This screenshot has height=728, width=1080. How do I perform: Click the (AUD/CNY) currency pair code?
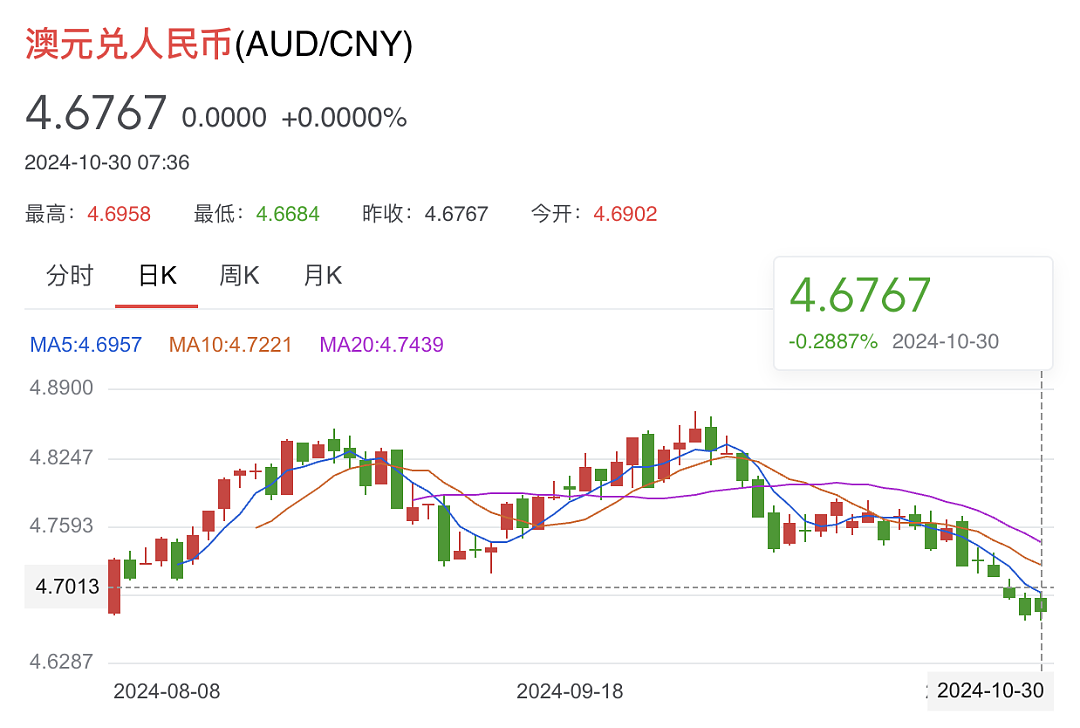coord(323,45)
